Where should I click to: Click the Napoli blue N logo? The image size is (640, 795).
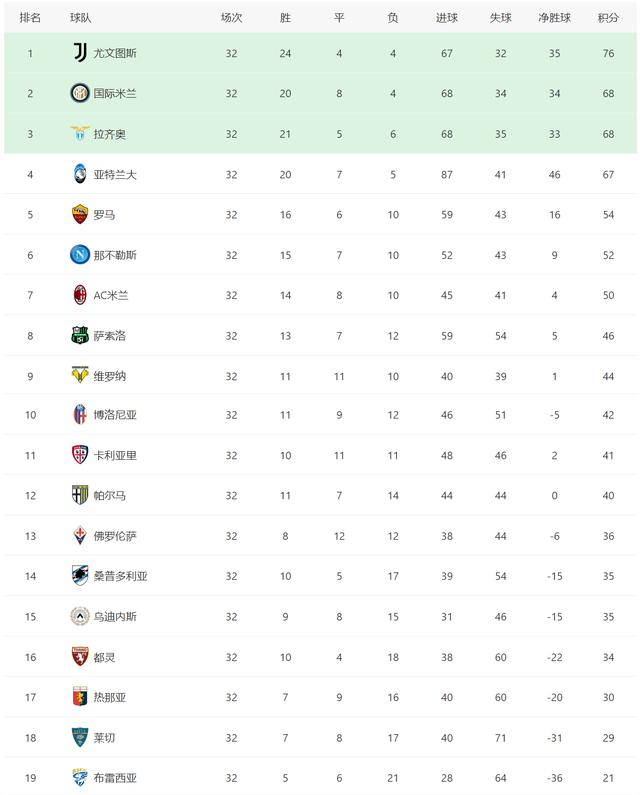[x=80, y=255]
